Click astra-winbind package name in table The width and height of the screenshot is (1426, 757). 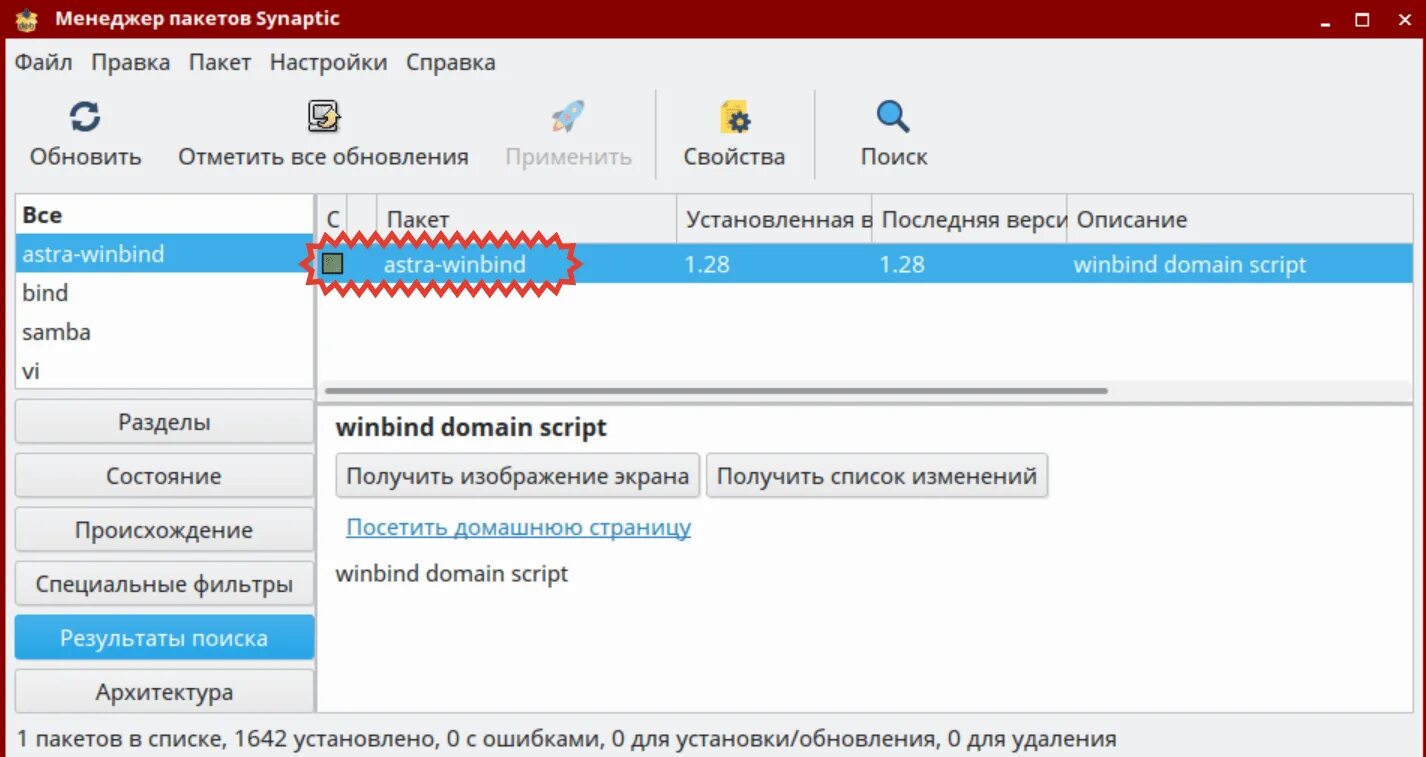455,264
